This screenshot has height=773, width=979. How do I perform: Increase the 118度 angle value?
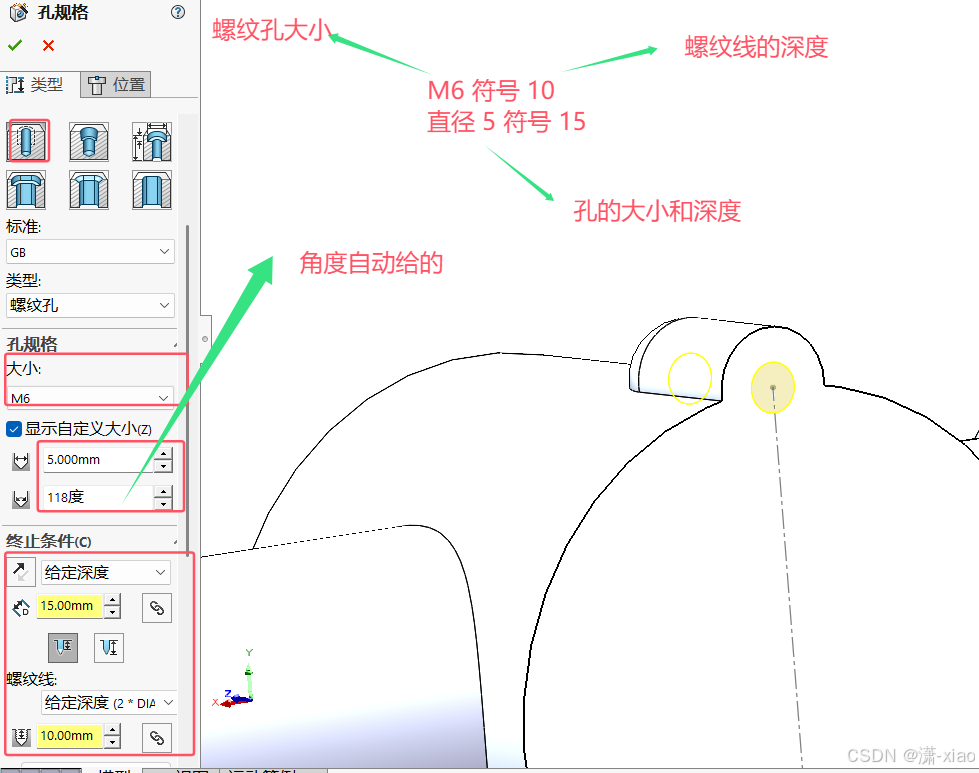pos(163,491)
